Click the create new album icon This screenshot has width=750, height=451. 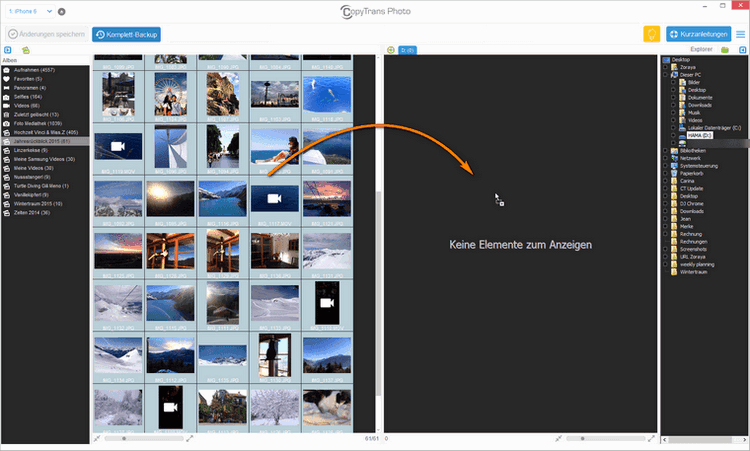click(25, 50)
